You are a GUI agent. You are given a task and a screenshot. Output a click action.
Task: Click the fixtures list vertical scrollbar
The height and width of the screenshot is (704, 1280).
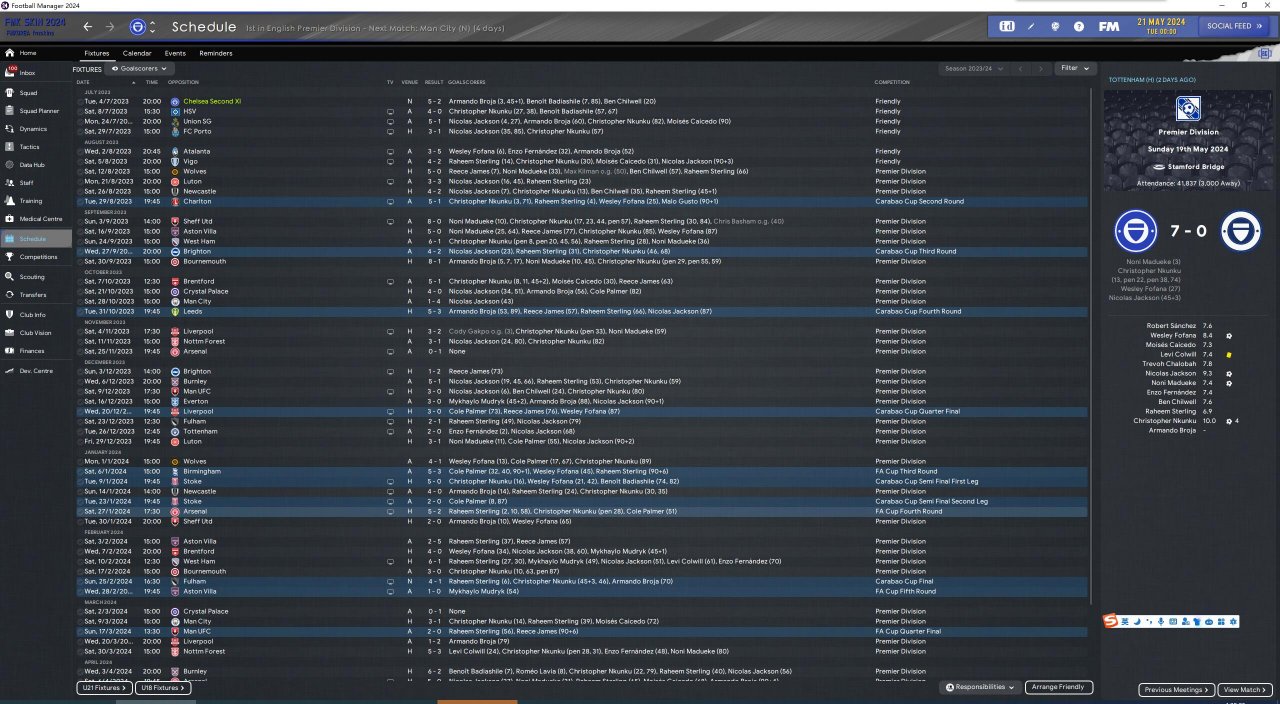1090,345
